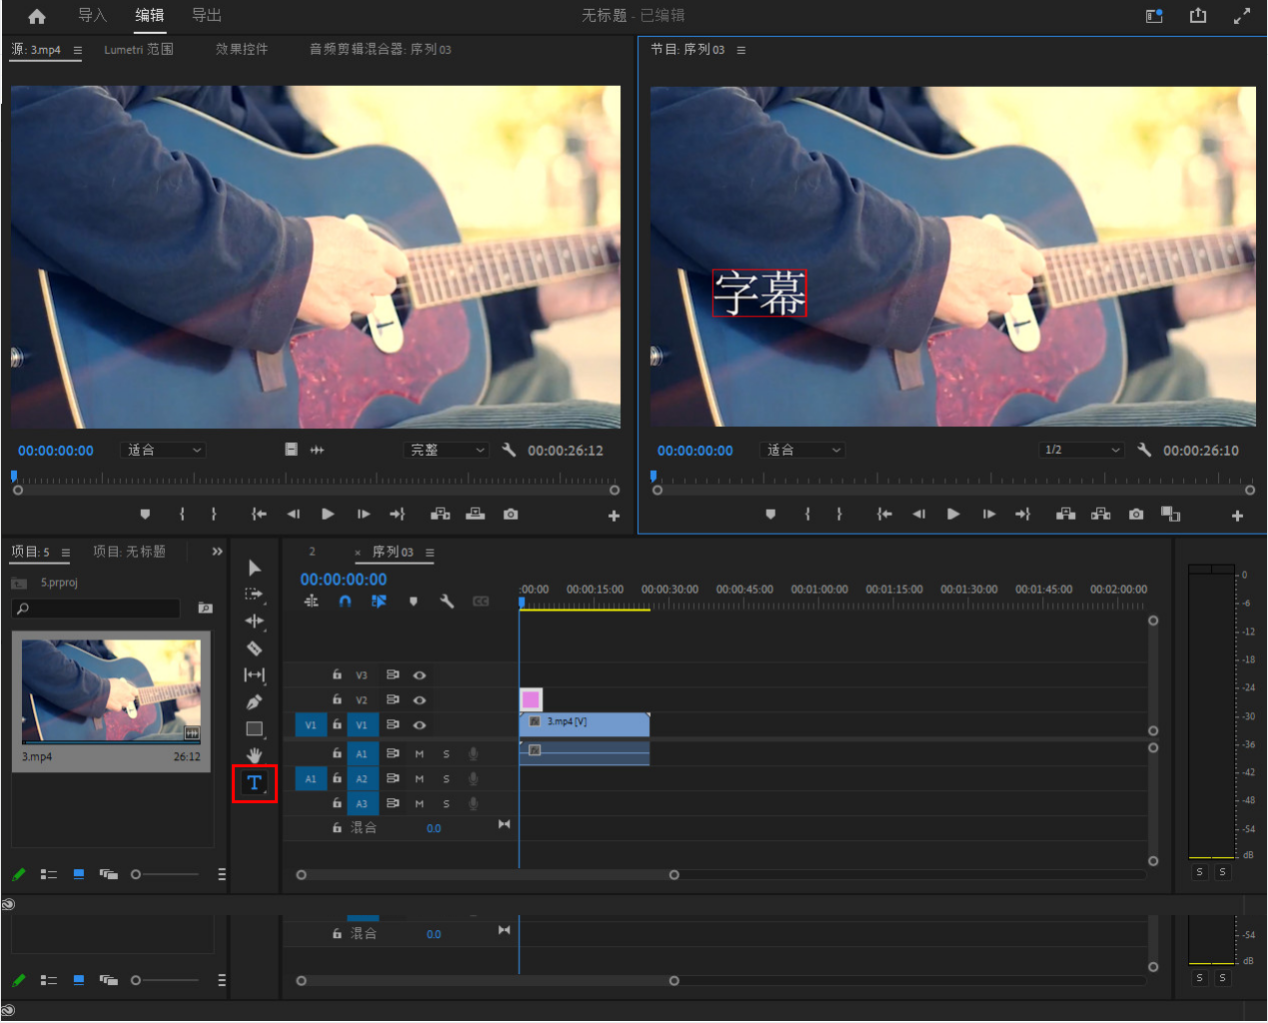
Task: Hide the V2 track output
Action: pos(420,700)
